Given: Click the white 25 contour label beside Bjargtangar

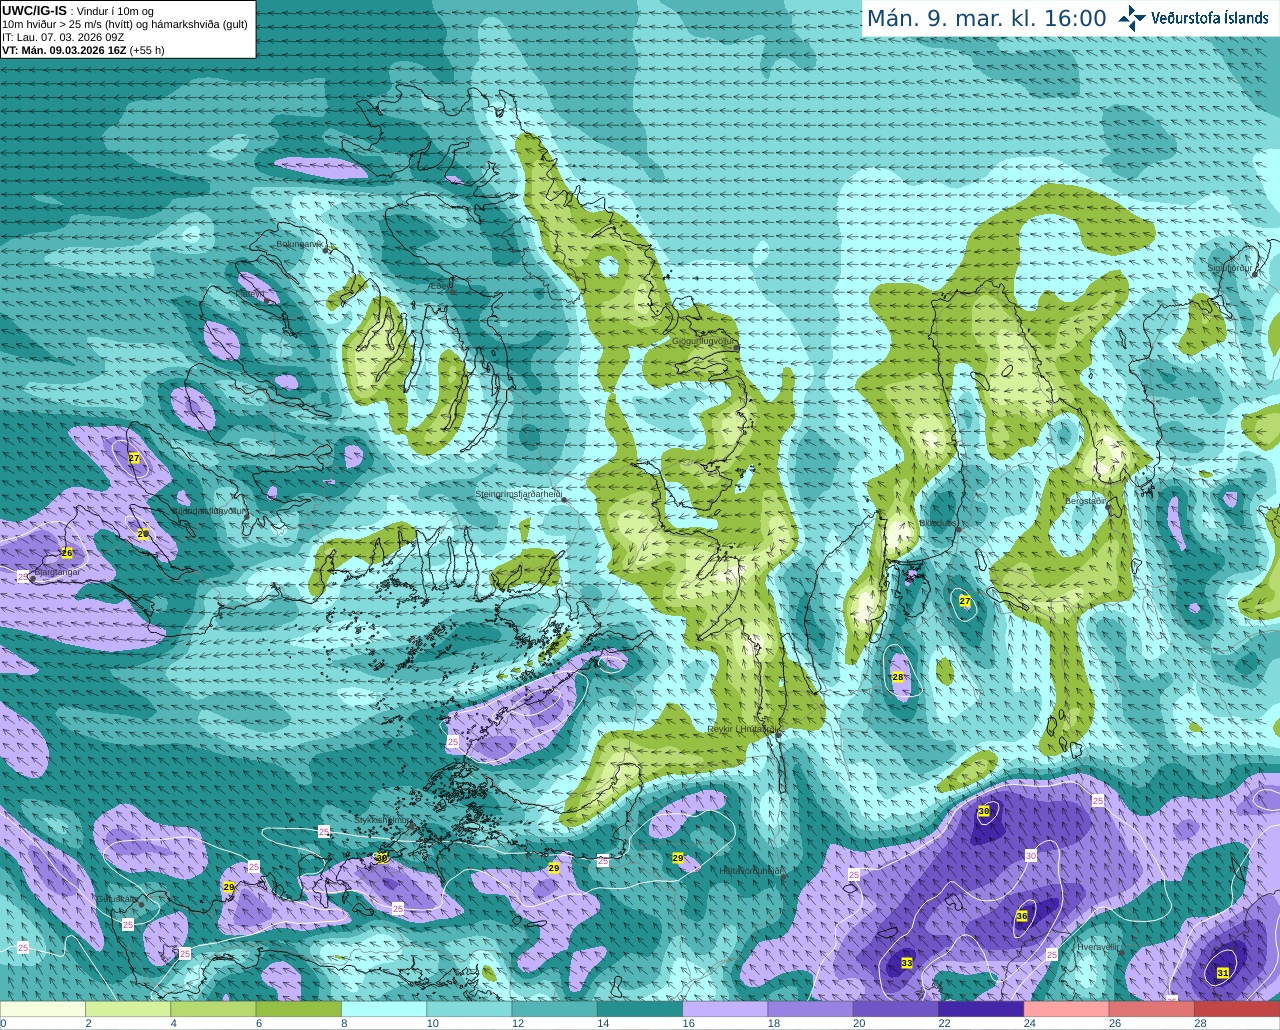Looking at the screenshot, I should (x=23, y=577).
